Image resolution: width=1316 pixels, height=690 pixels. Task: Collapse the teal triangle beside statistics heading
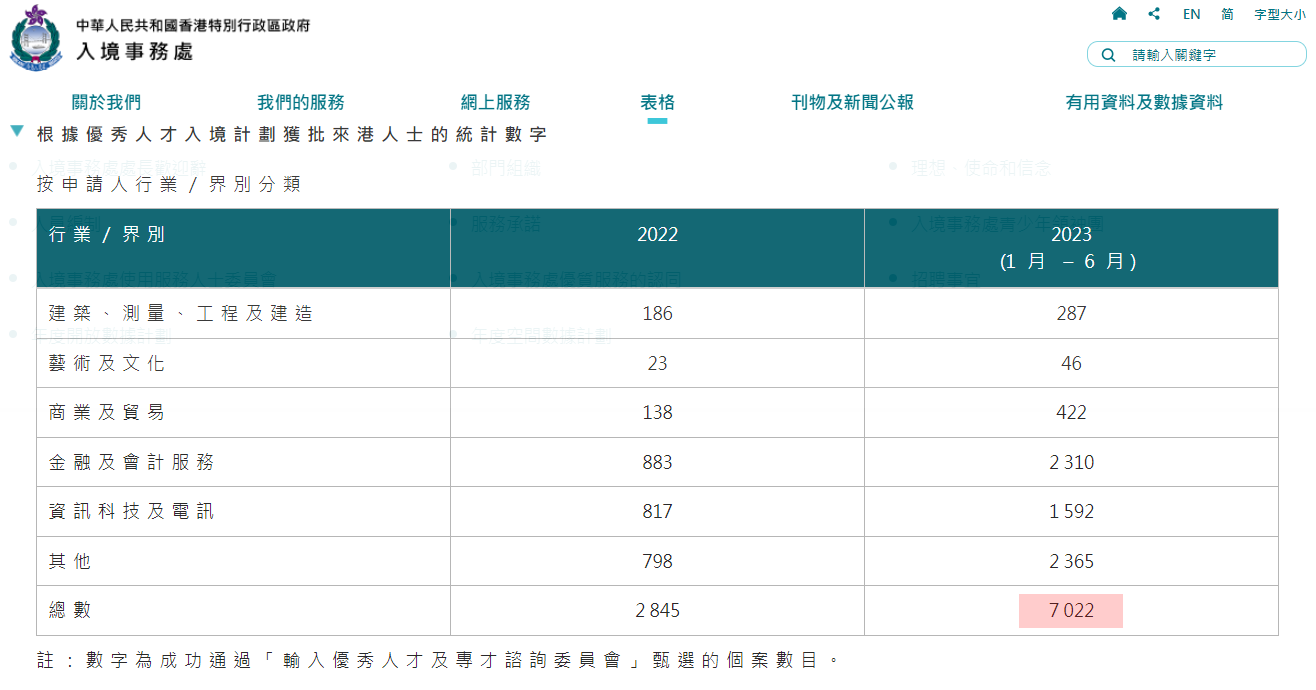[17, 131]
